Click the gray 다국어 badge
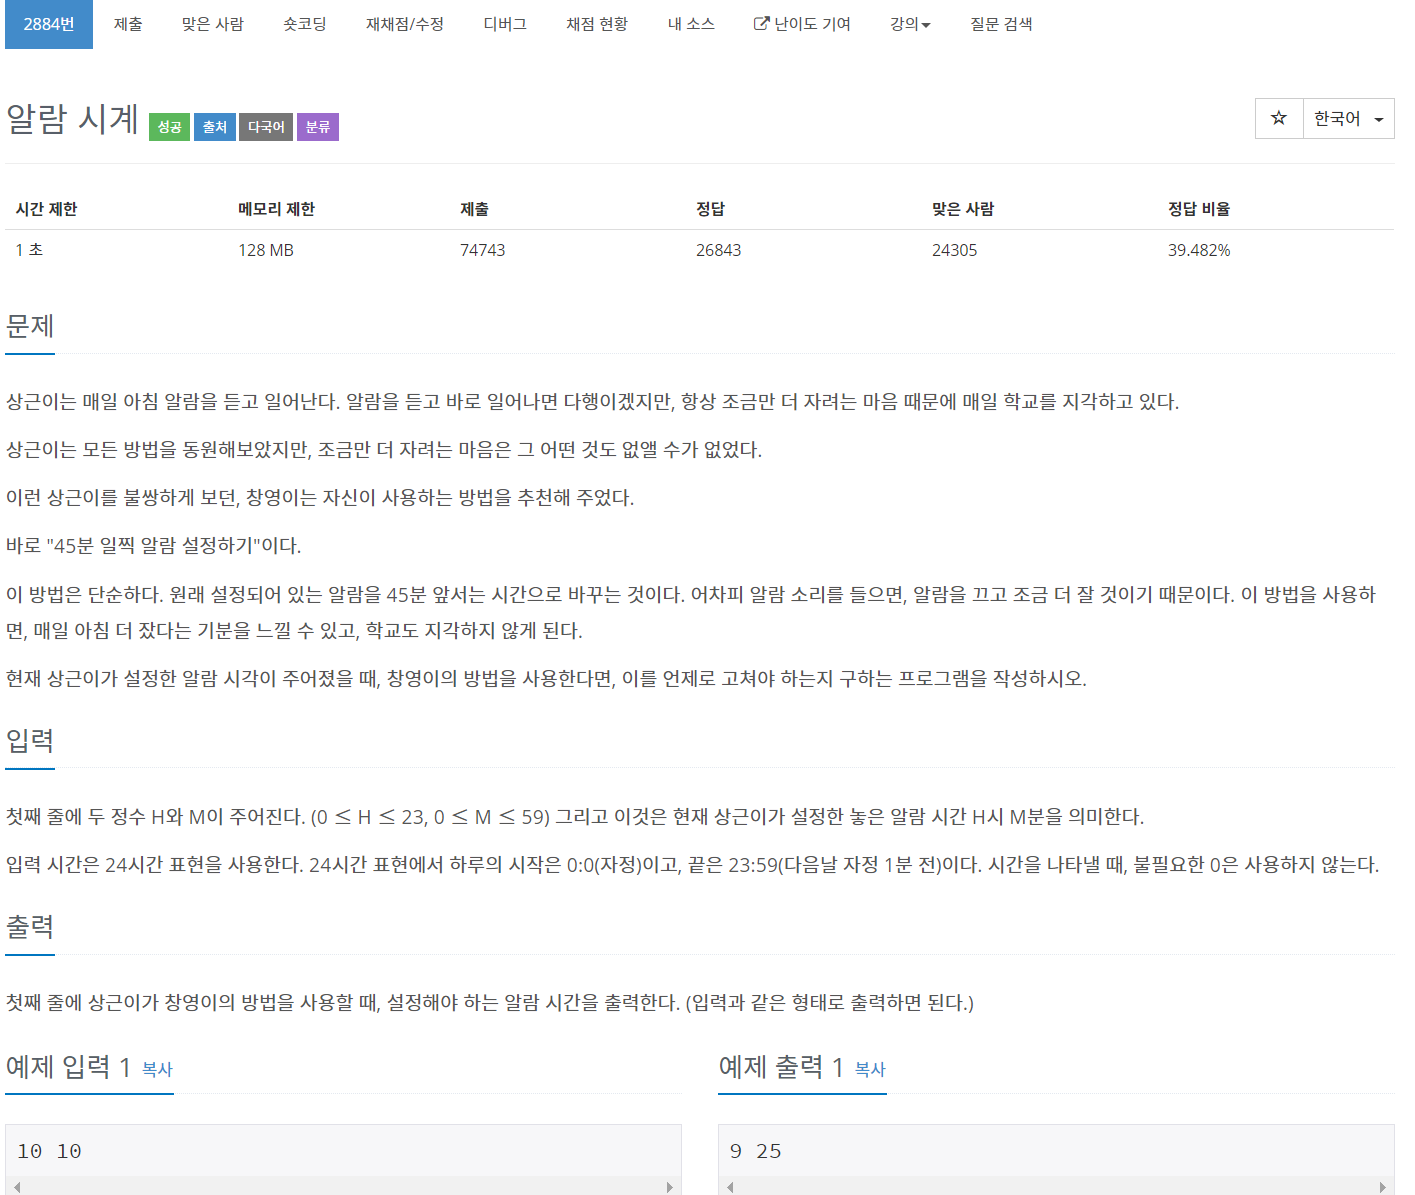This screenshot has height=1195, width=1415. coord(266,127)
